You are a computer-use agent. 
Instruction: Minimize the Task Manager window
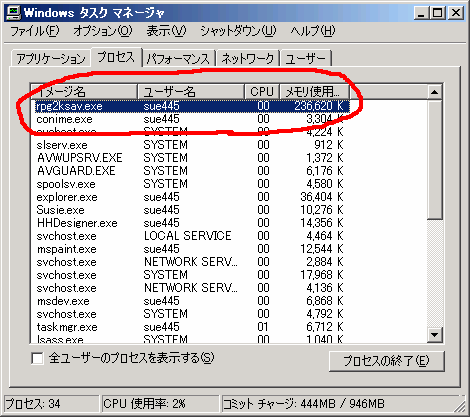421,13
